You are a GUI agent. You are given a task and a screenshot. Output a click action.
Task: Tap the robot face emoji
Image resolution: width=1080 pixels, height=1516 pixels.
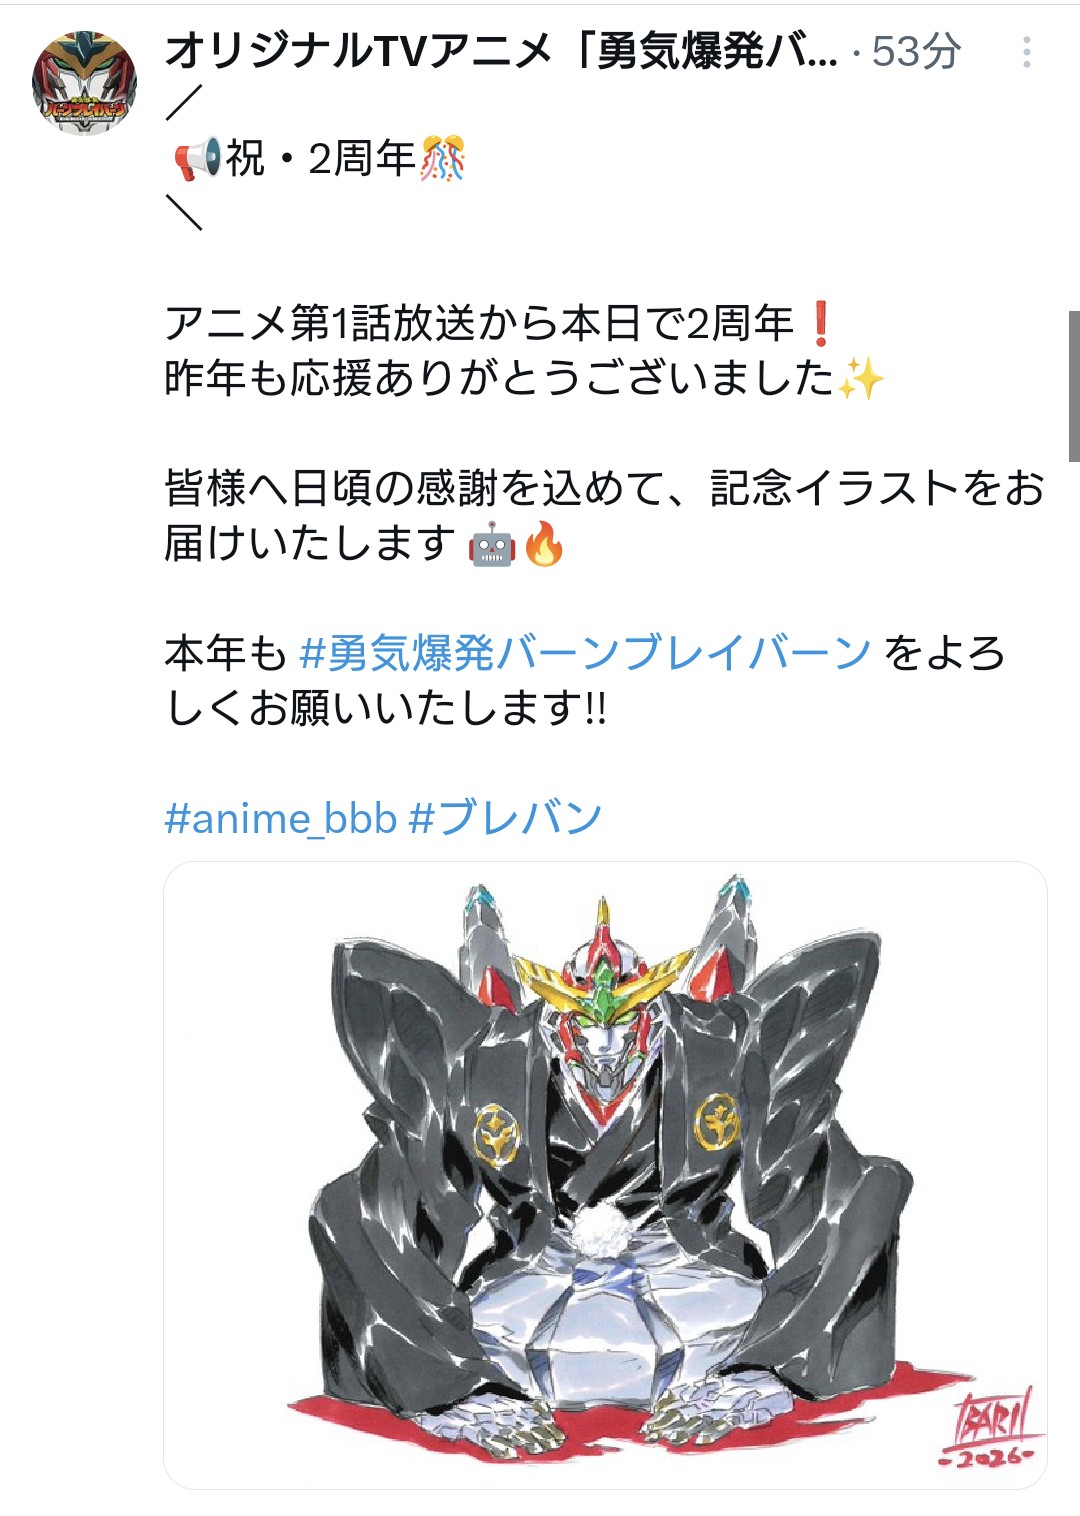click(x=492, y=545)
